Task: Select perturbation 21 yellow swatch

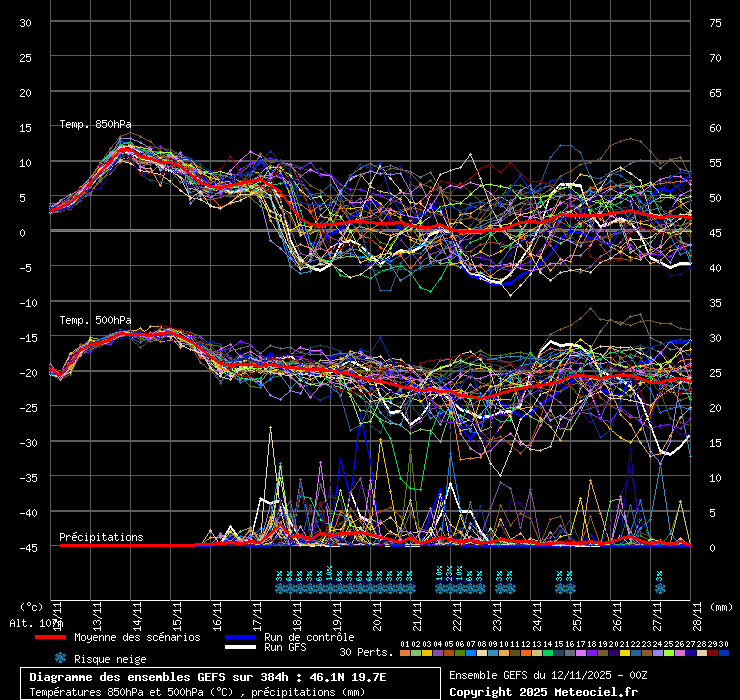Action: [624, 653]
